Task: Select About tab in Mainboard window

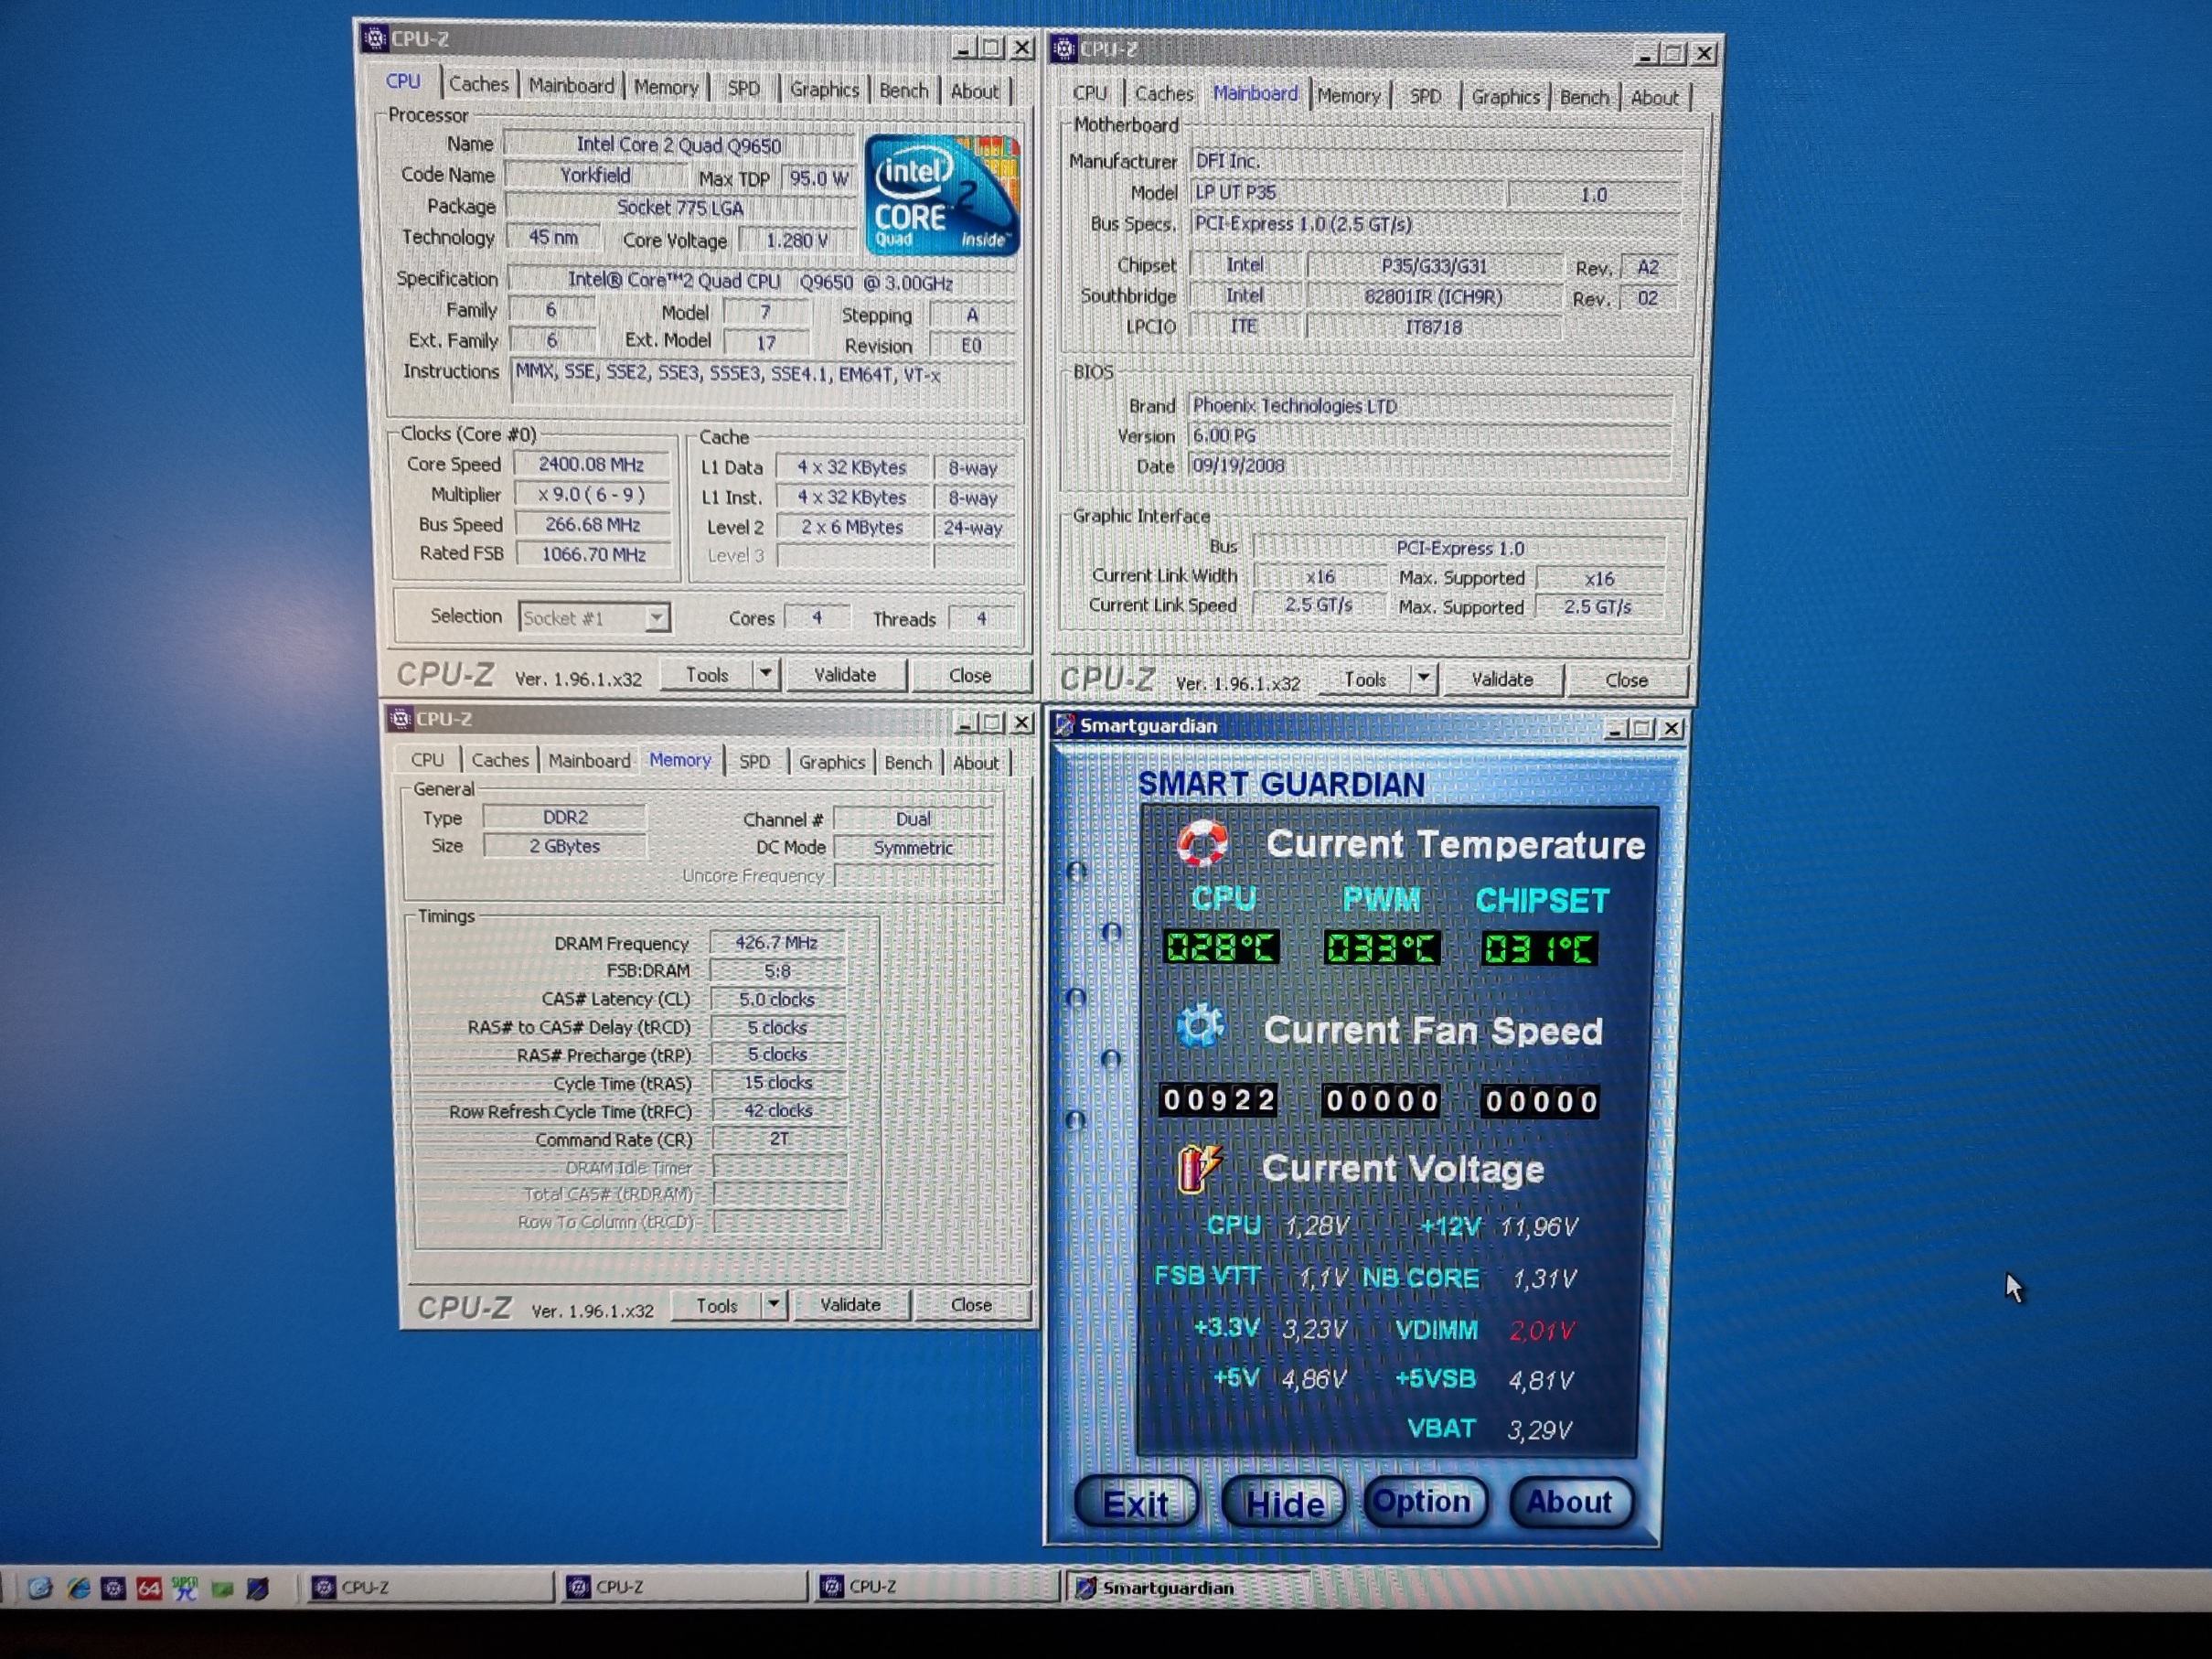Action: coord(1654,98)
